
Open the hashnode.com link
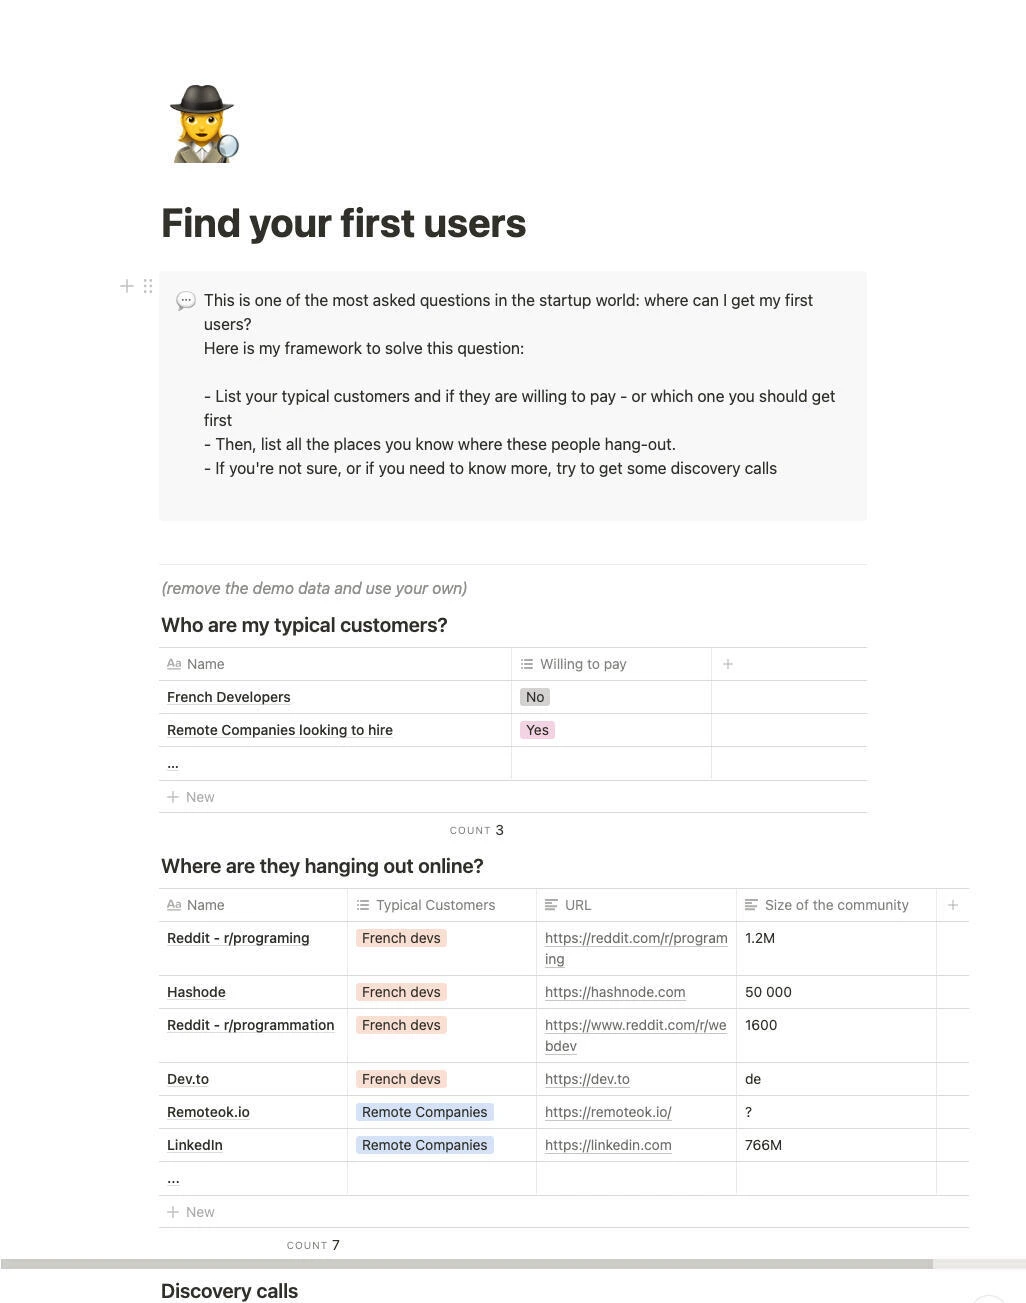click(x=615, y=992)
